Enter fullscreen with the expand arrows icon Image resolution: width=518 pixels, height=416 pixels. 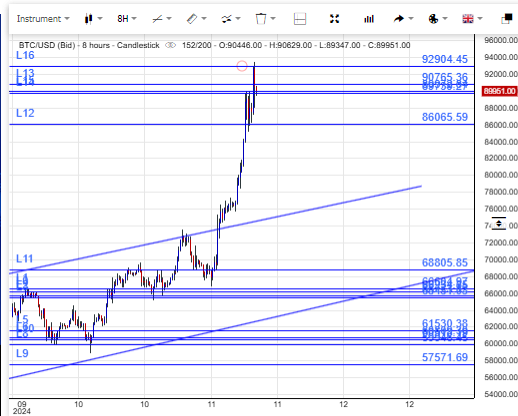(x=334, y=19)
